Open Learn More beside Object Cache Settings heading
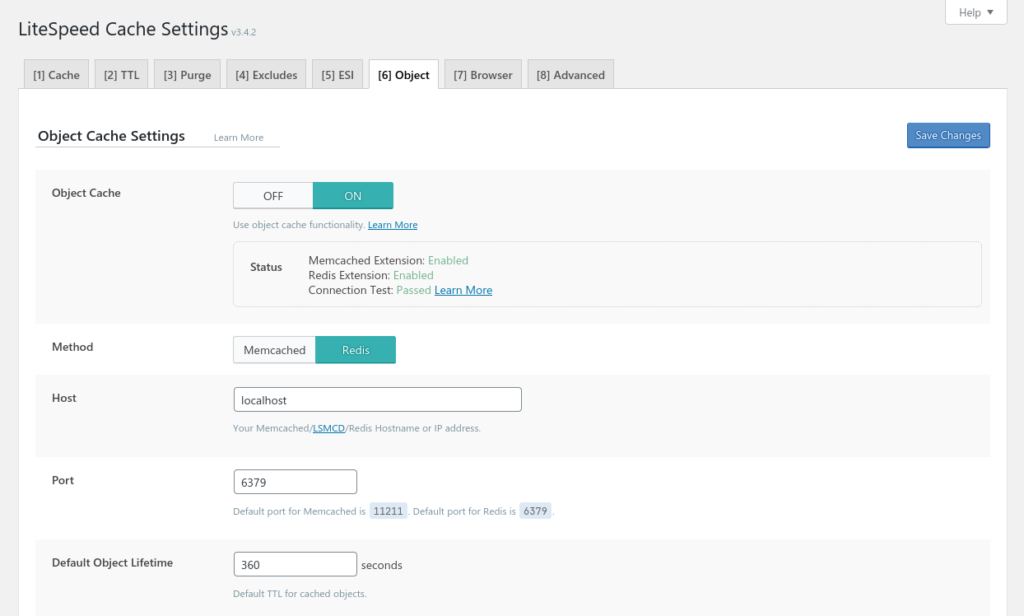The height and width of the screenshot is (616, 1024). (x=238, y=137)
